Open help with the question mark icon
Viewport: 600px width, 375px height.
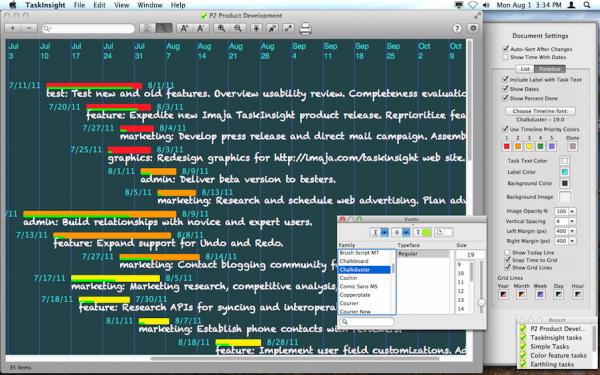coord(457,28)
